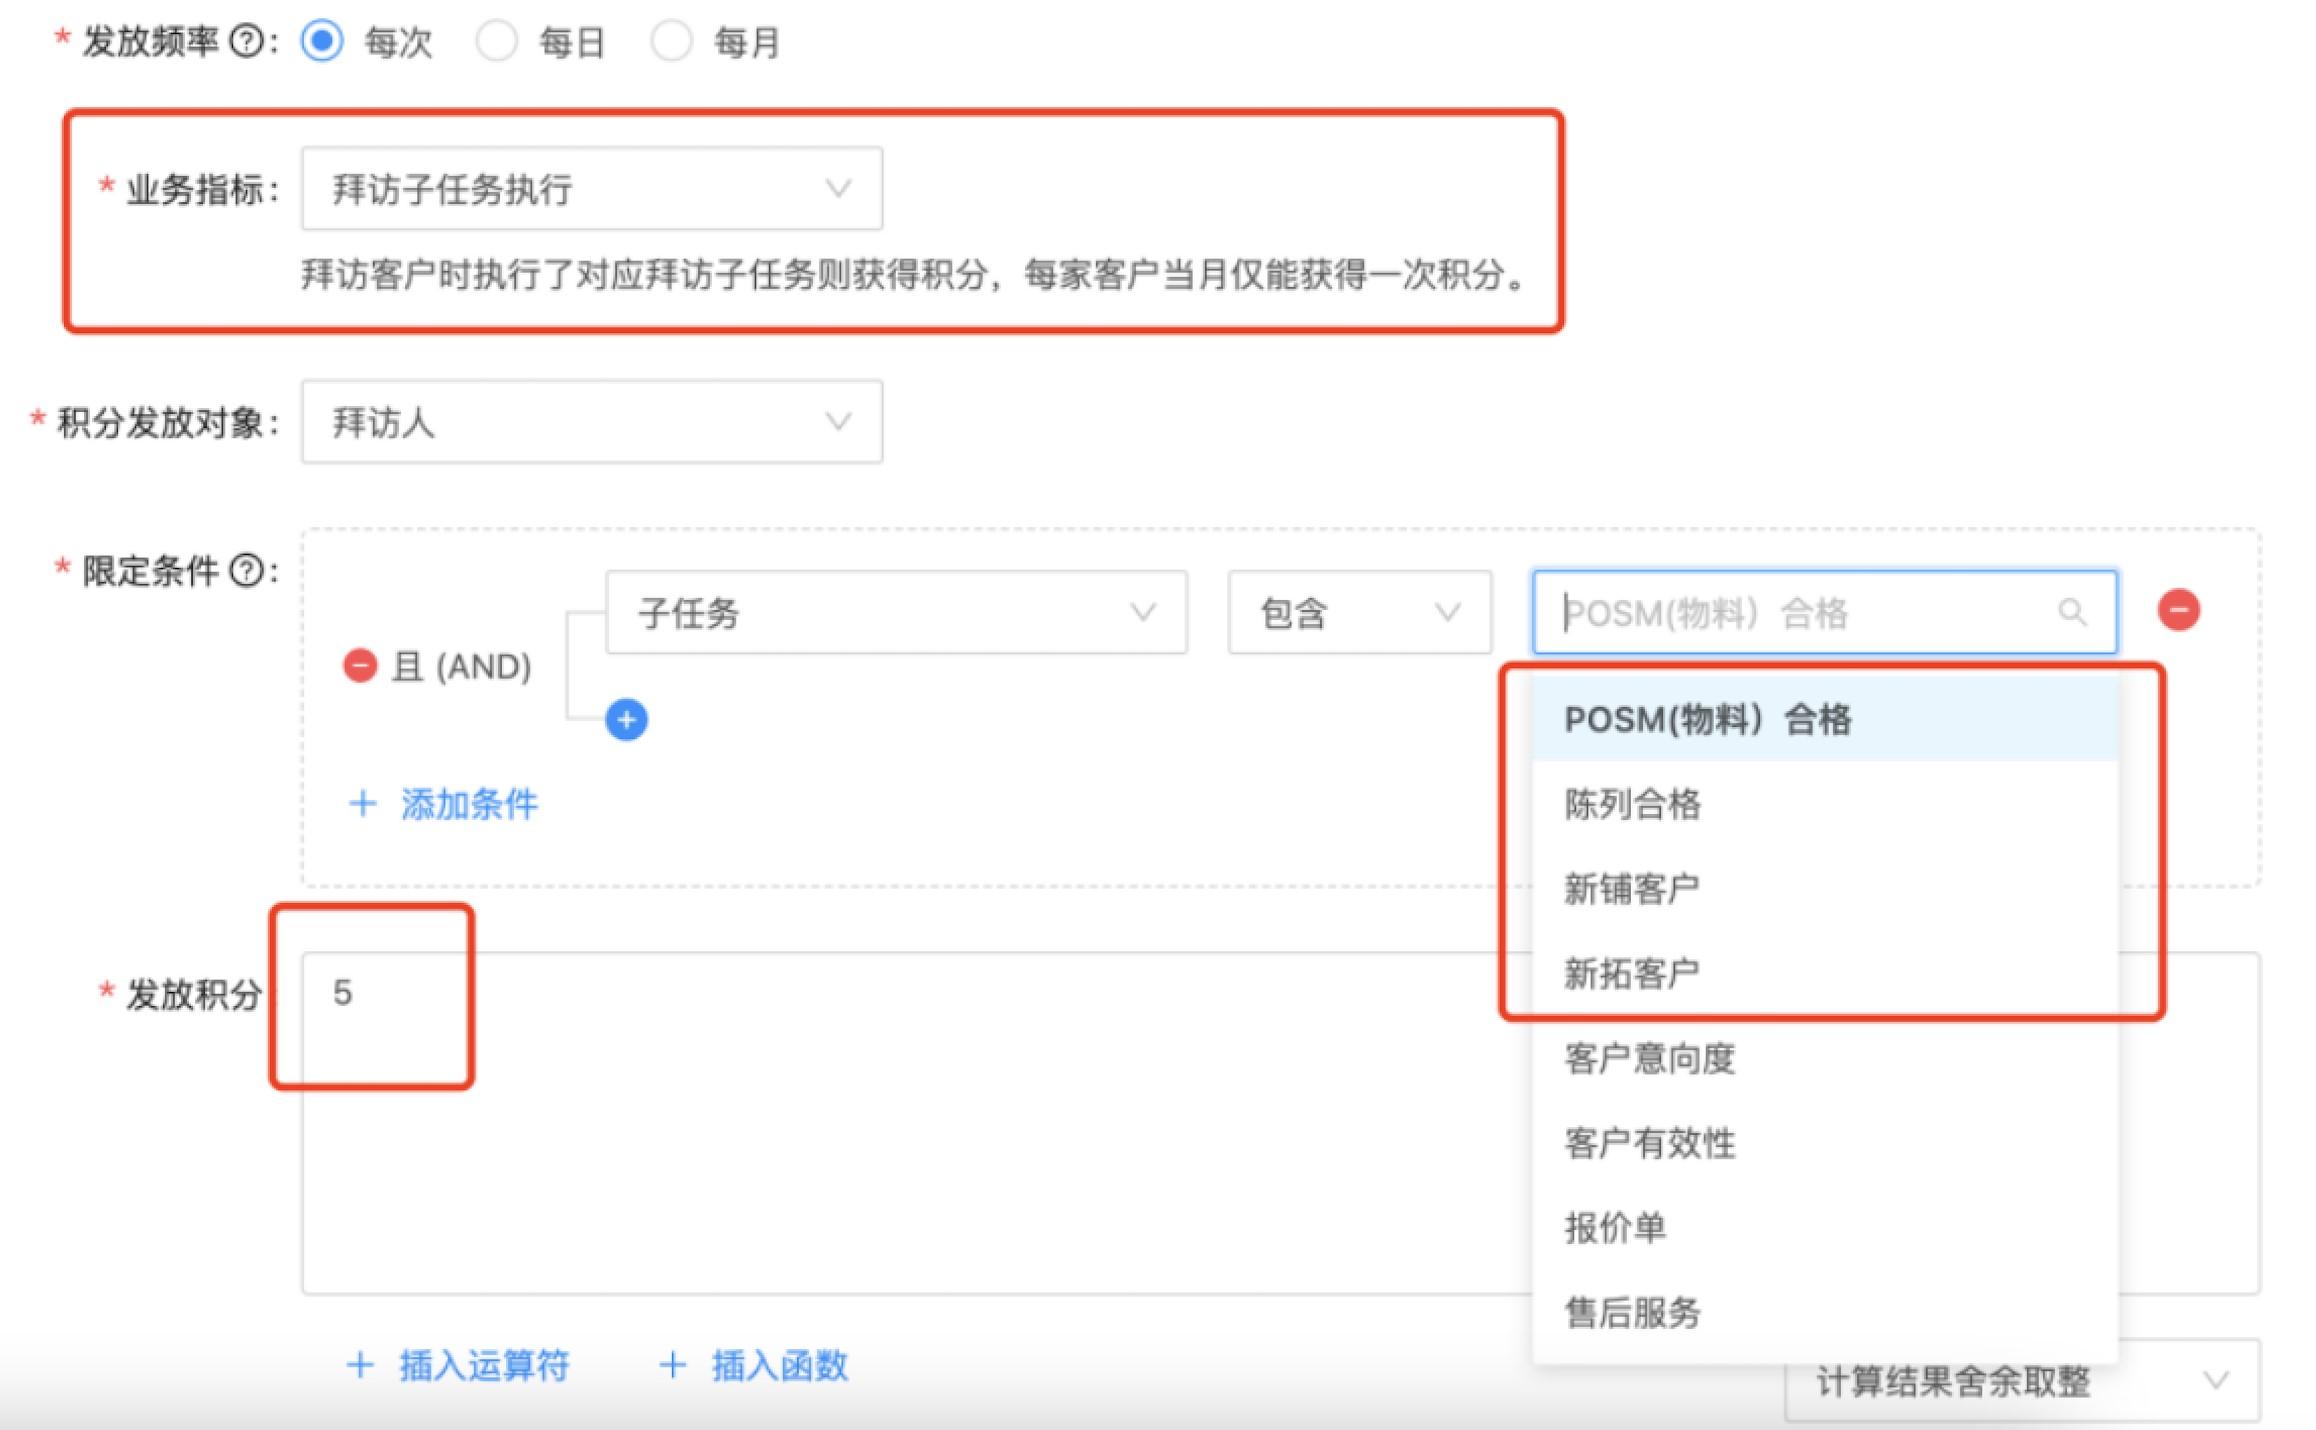This screenshot has height=1430, width=2316.
Task: Choose 新铺客户 from the dropdown list
Action: click(x=1825, y=889)
